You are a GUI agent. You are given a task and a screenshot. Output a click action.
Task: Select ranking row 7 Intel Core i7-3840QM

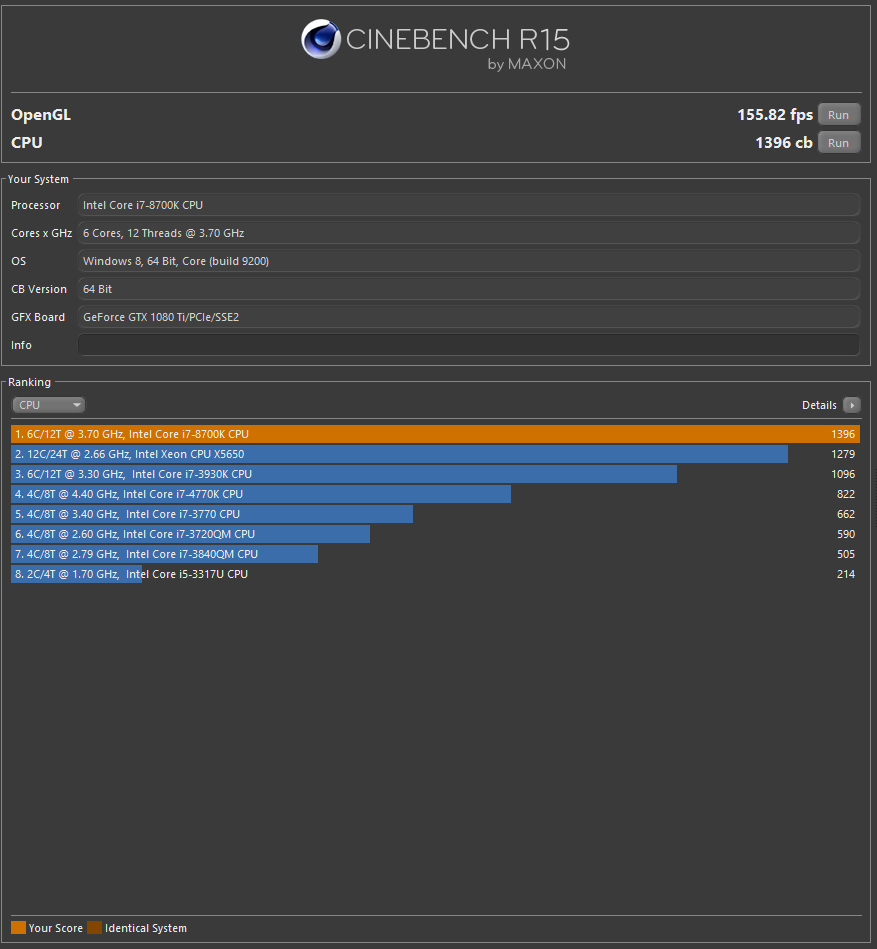pos(435,554)
